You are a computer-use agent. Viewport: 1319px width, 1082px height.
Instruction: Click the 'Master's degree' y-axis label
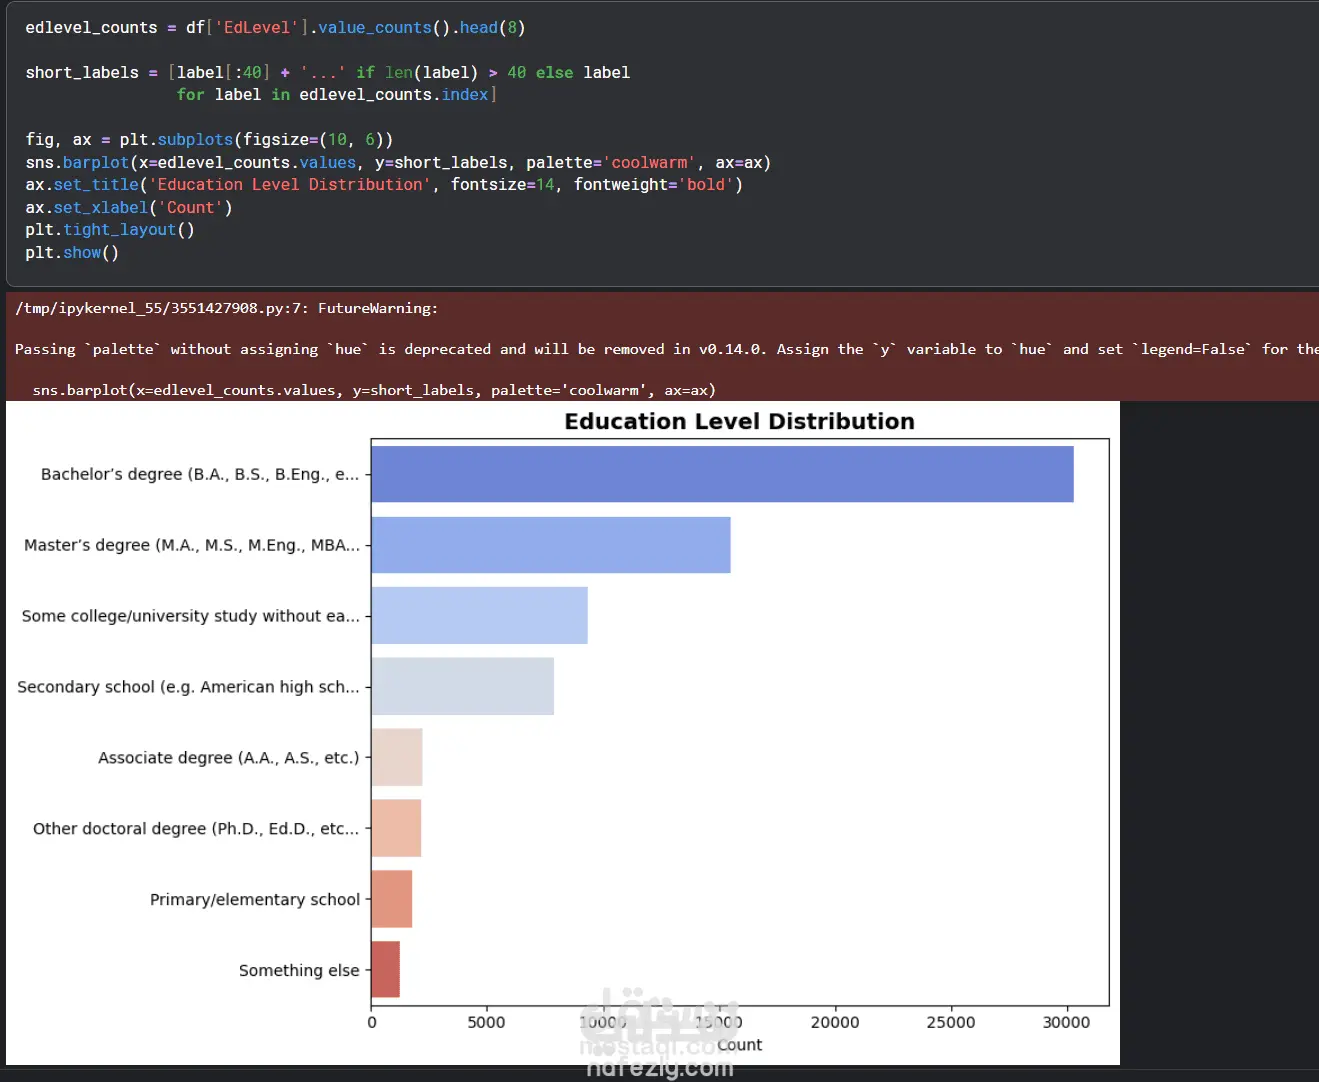click(x=192, y=545)
